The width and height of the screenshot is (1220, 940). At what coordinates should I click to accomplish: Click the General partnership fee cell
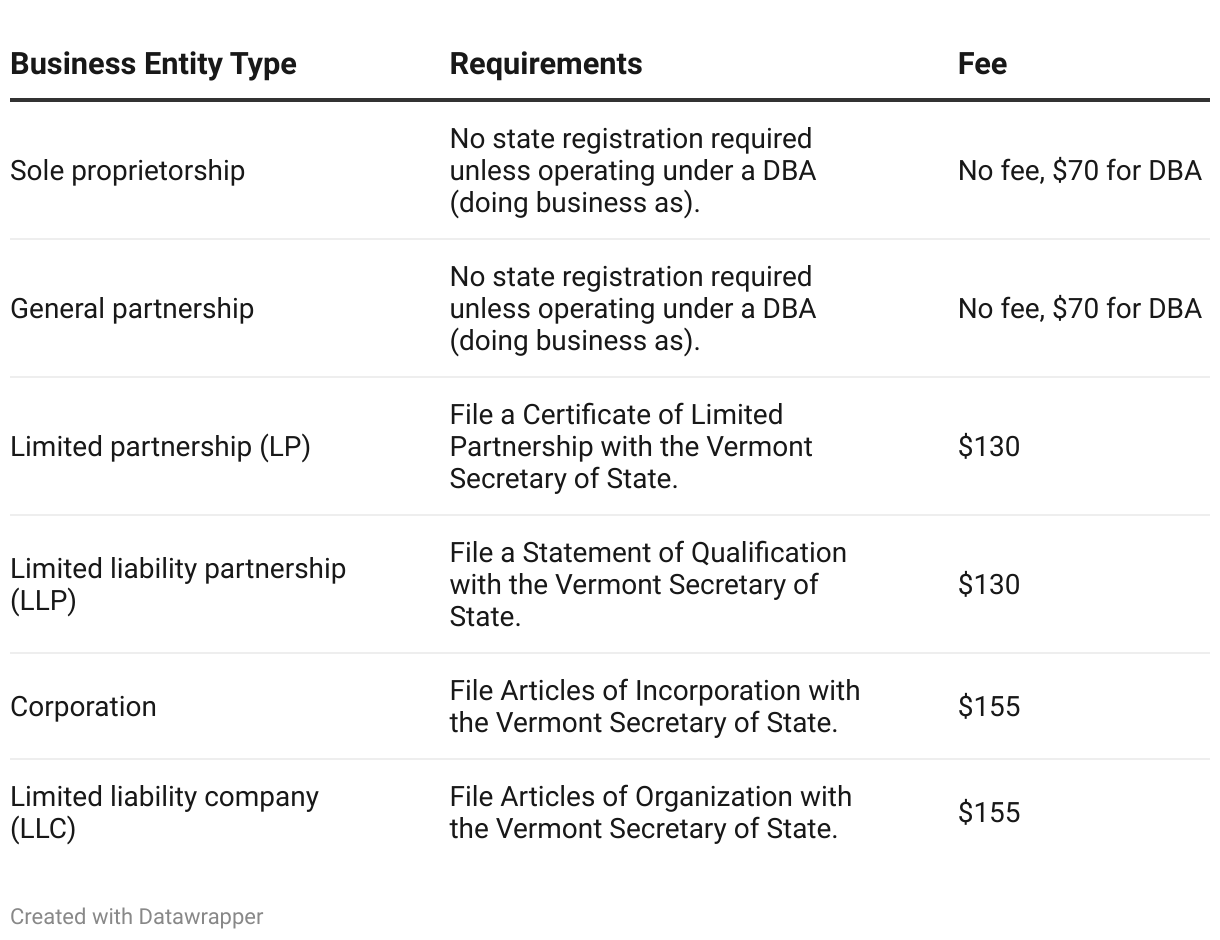(1079, 308)
